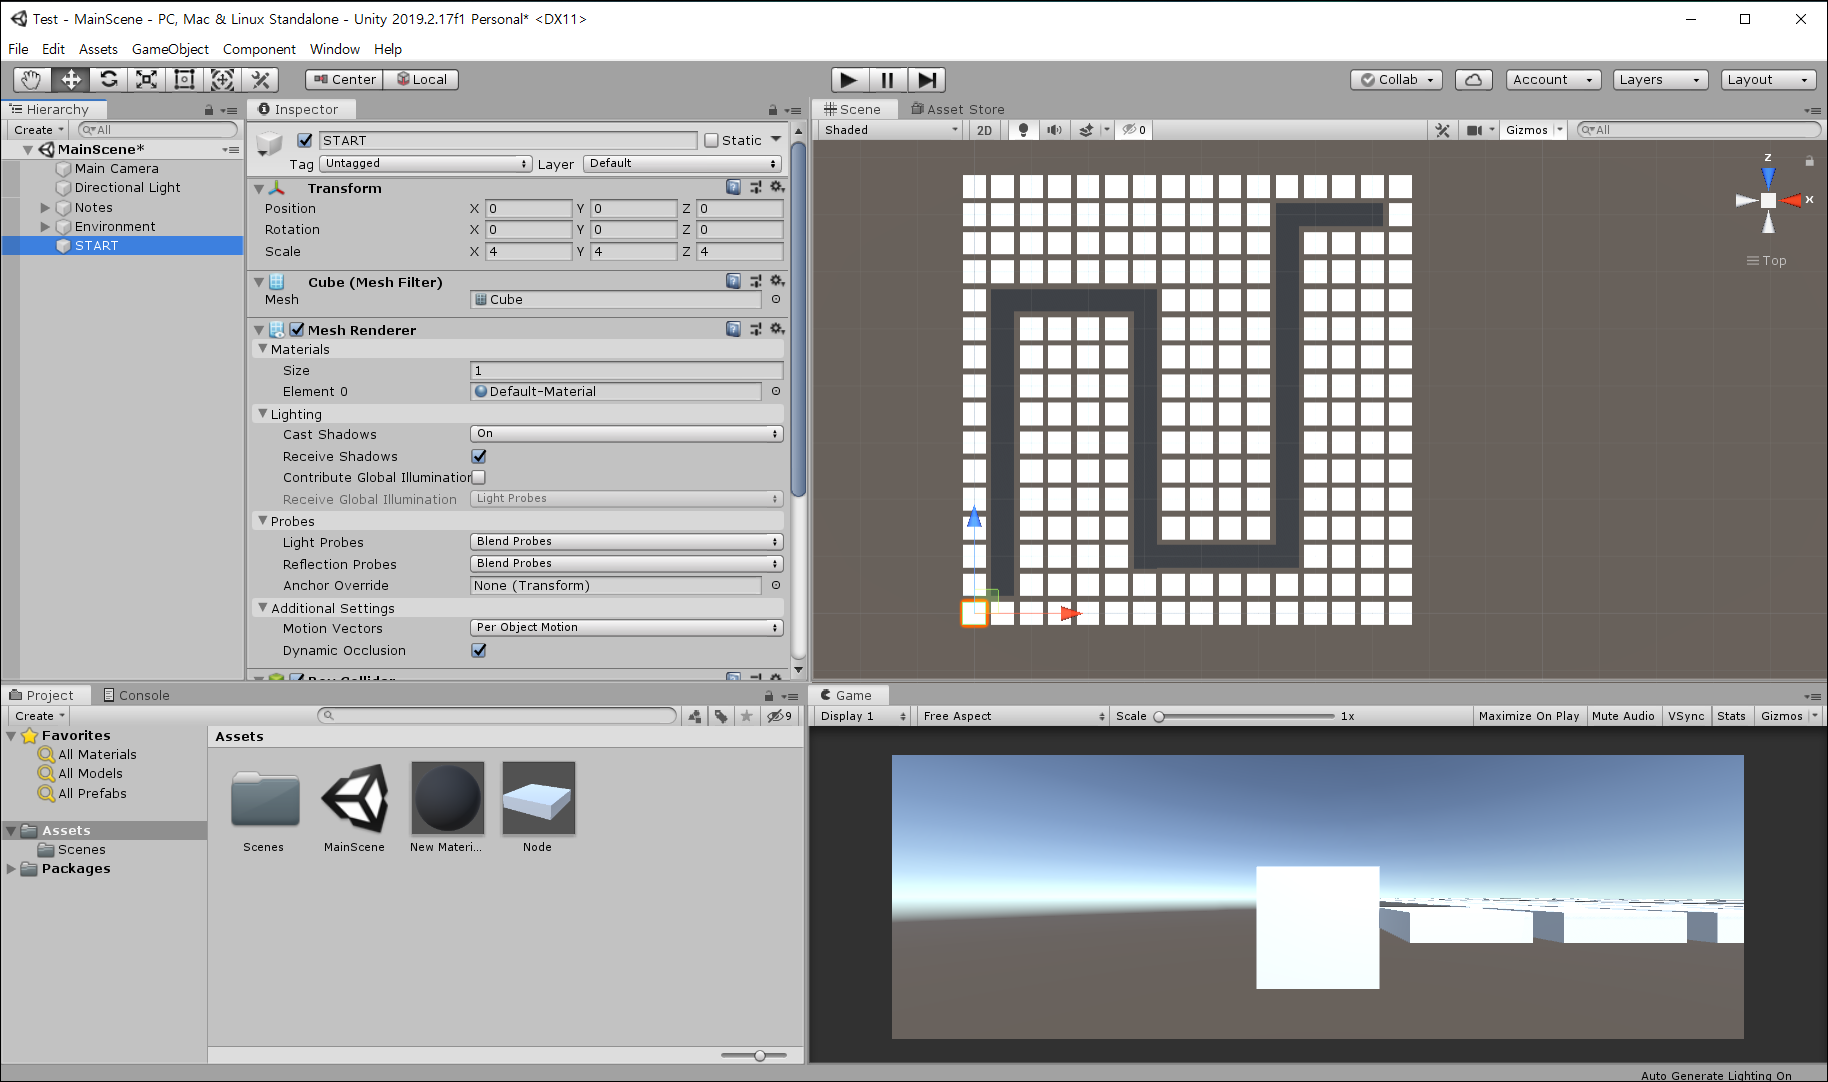The height and width of the screenshot is (1082, 1828).
Task: Click the Step frame button
Action: click(x=927, y=80)
